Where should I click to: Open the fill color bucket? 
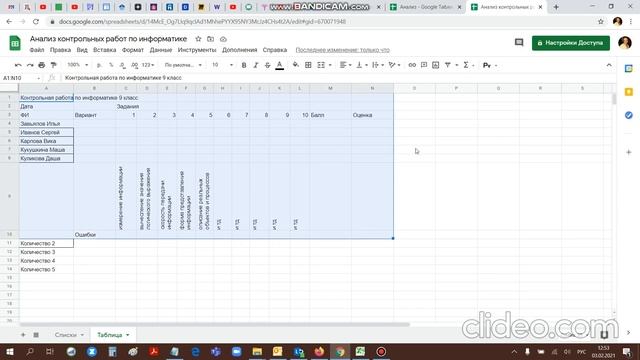[x=296, y=65]
